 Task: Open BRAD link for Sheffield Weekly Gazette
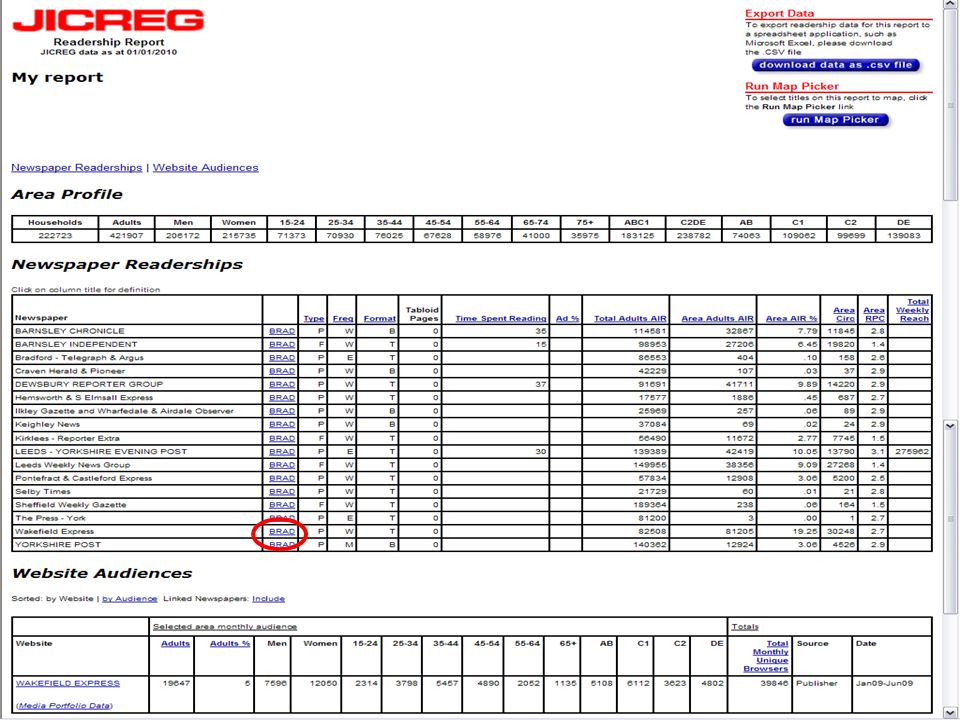coord(282,505)
